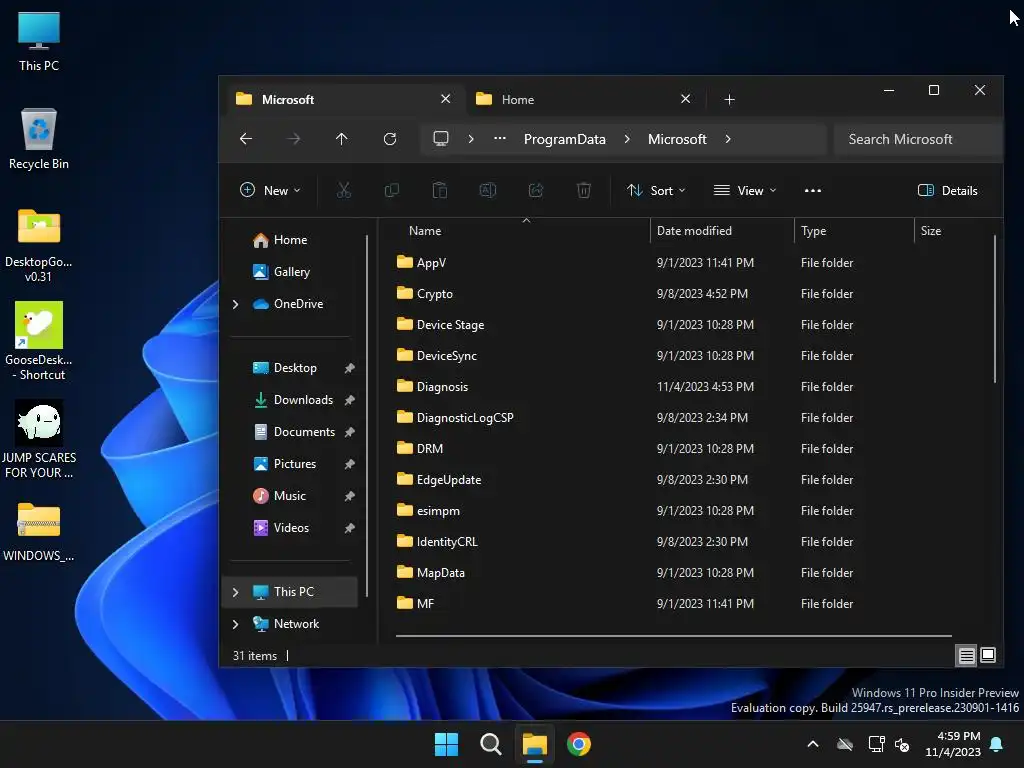Viewport: 1024px width, 768px height.
Task: Sort by the Size column header
Action: tap(931, 231)
